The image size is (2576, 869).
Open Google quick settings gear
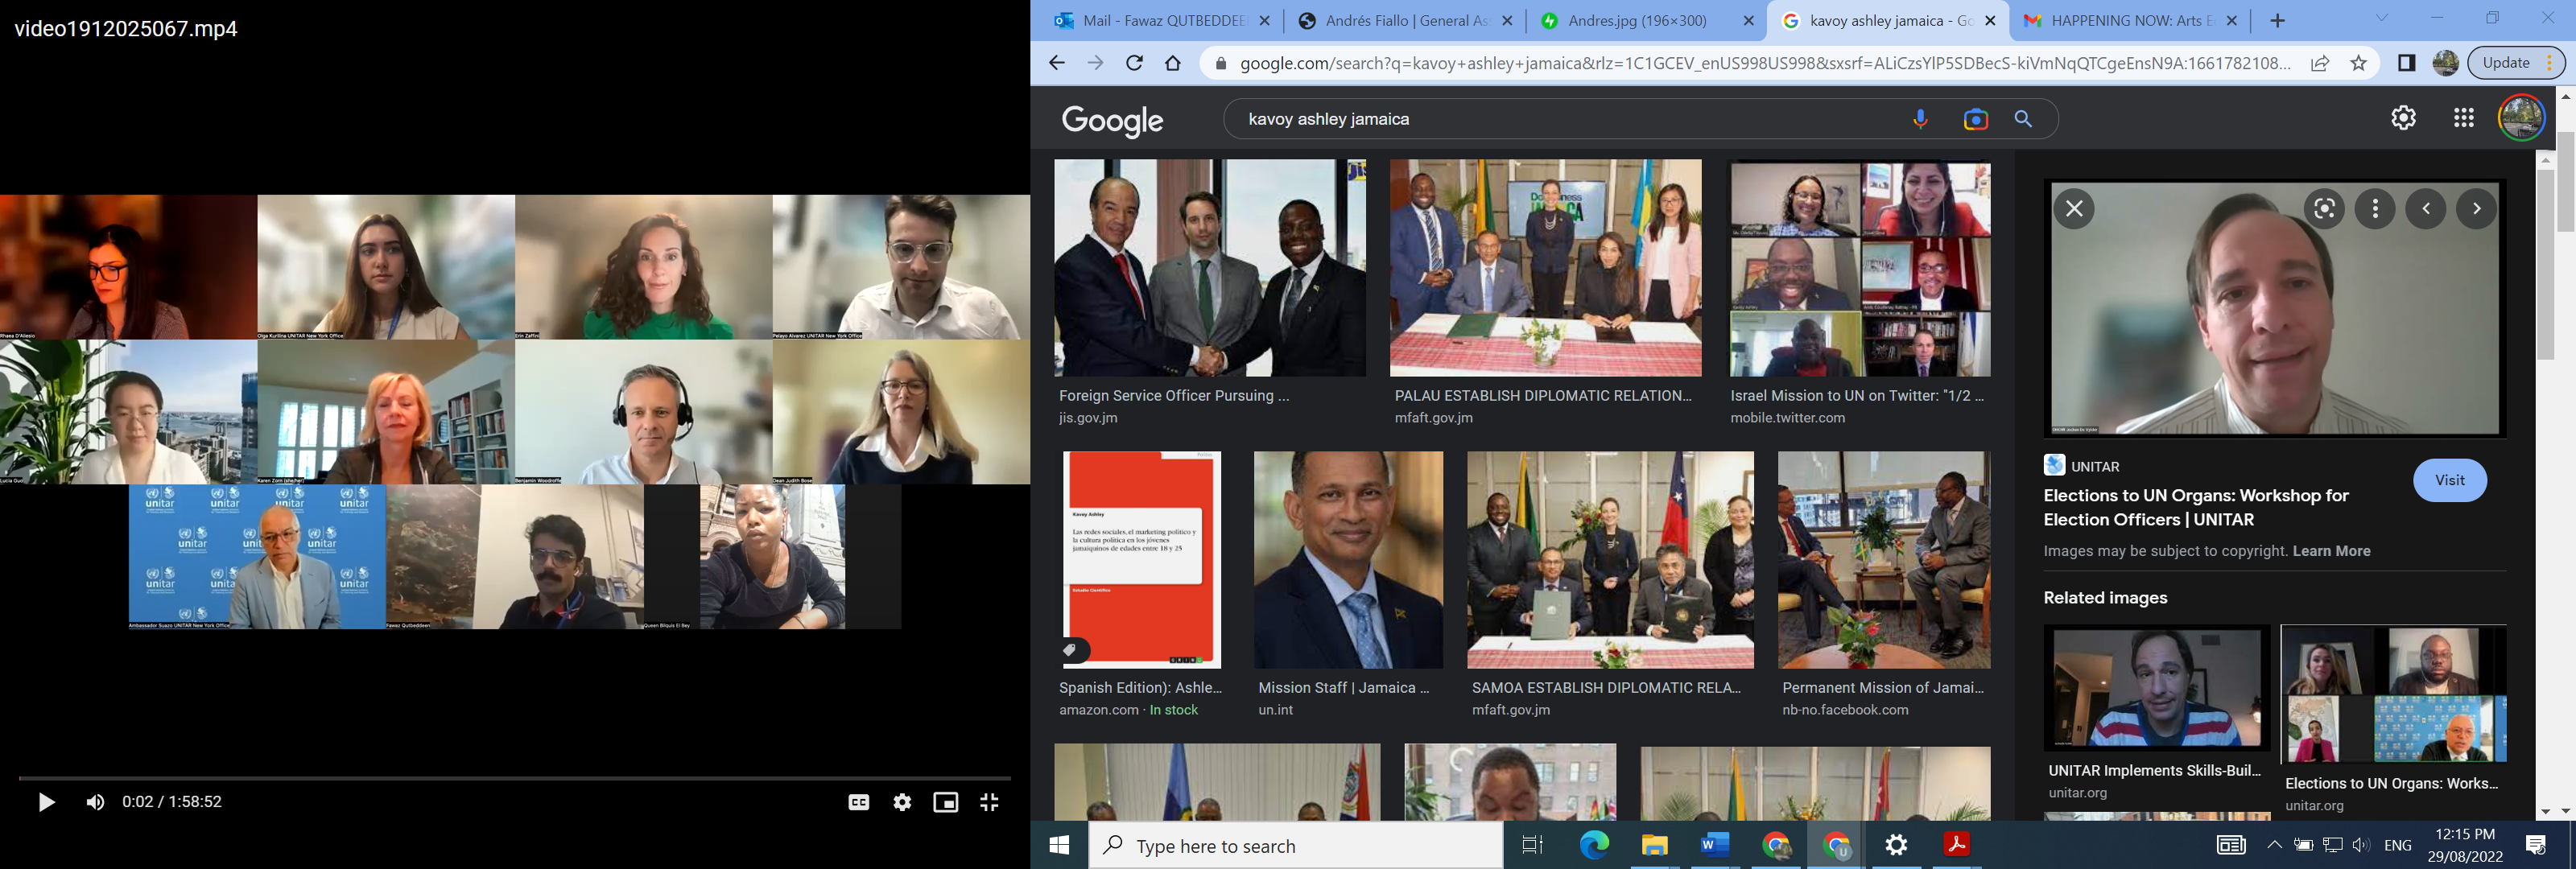coord(2403,118)
